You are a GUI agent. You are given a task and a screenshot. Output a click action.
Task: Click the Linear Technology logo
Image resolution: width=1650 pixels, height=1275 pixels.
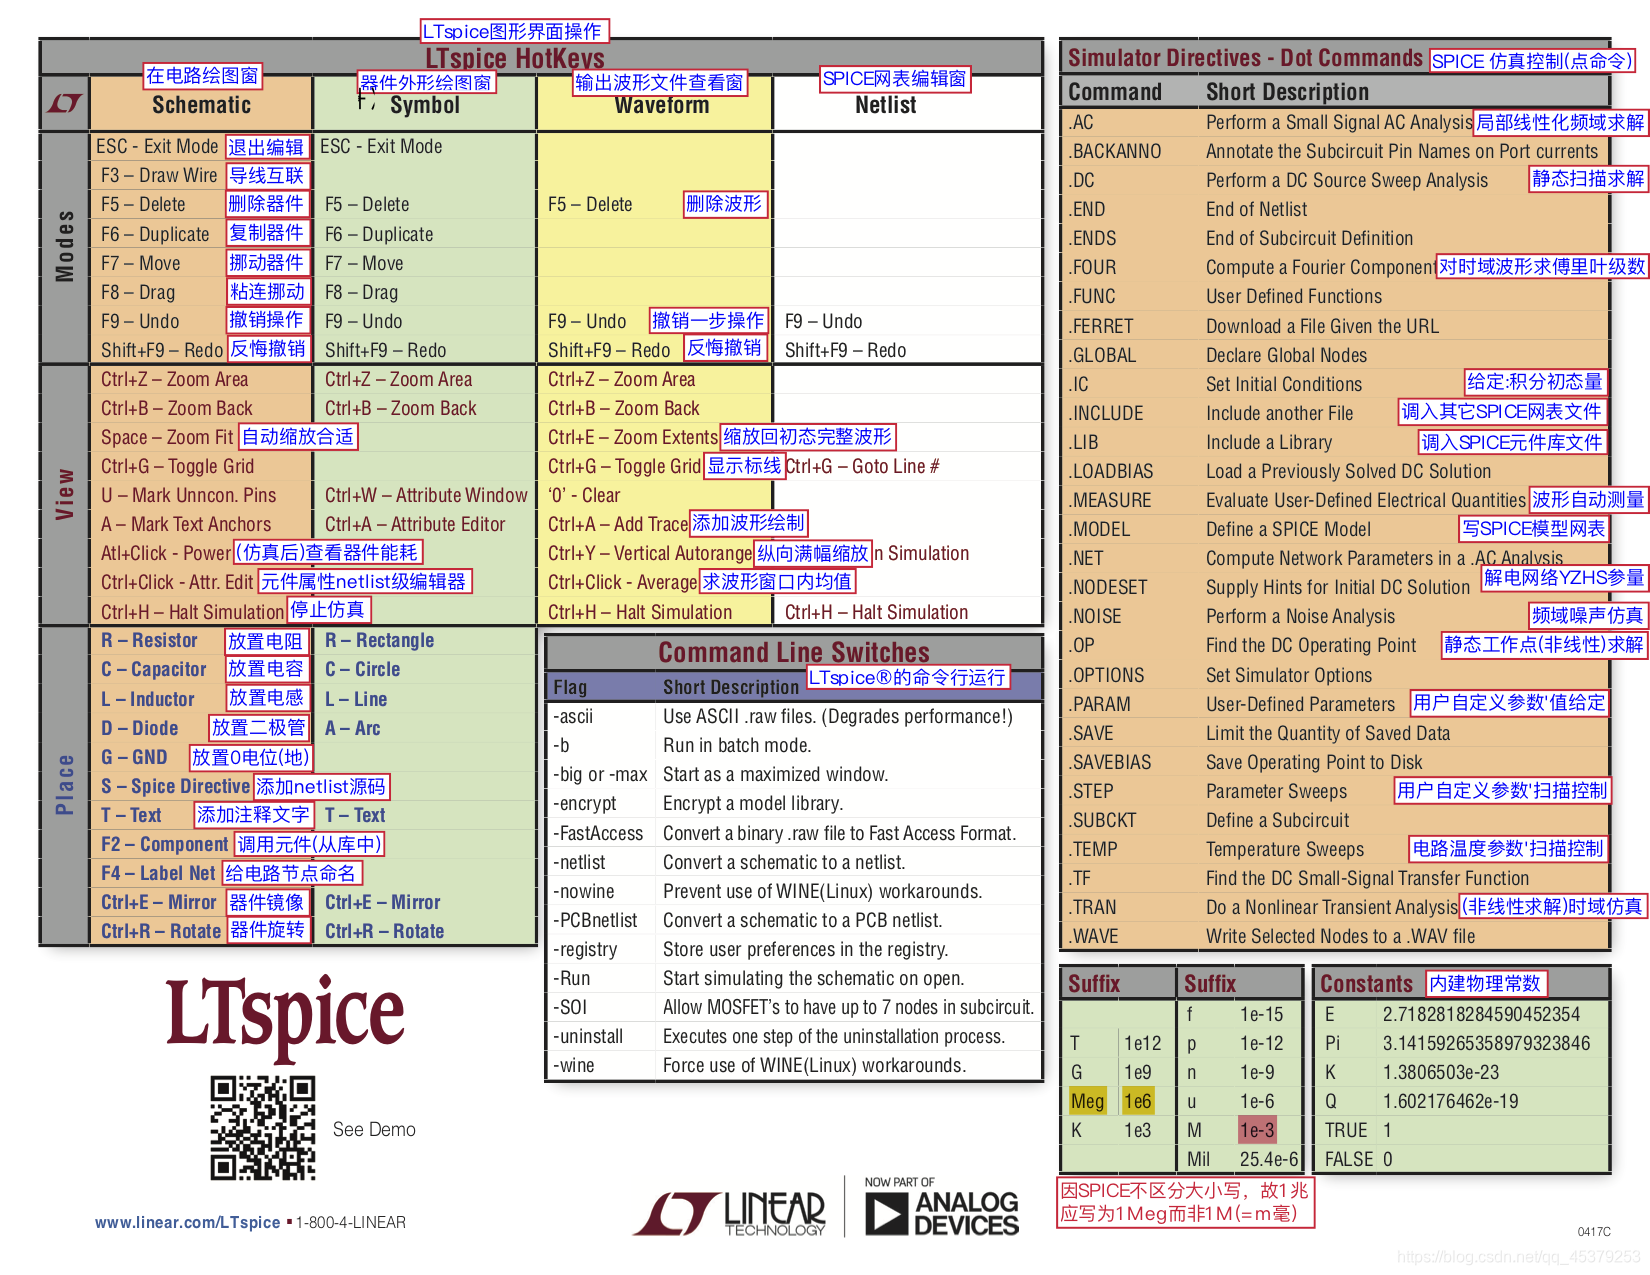pyautogui.click(x=730, y=1214)
